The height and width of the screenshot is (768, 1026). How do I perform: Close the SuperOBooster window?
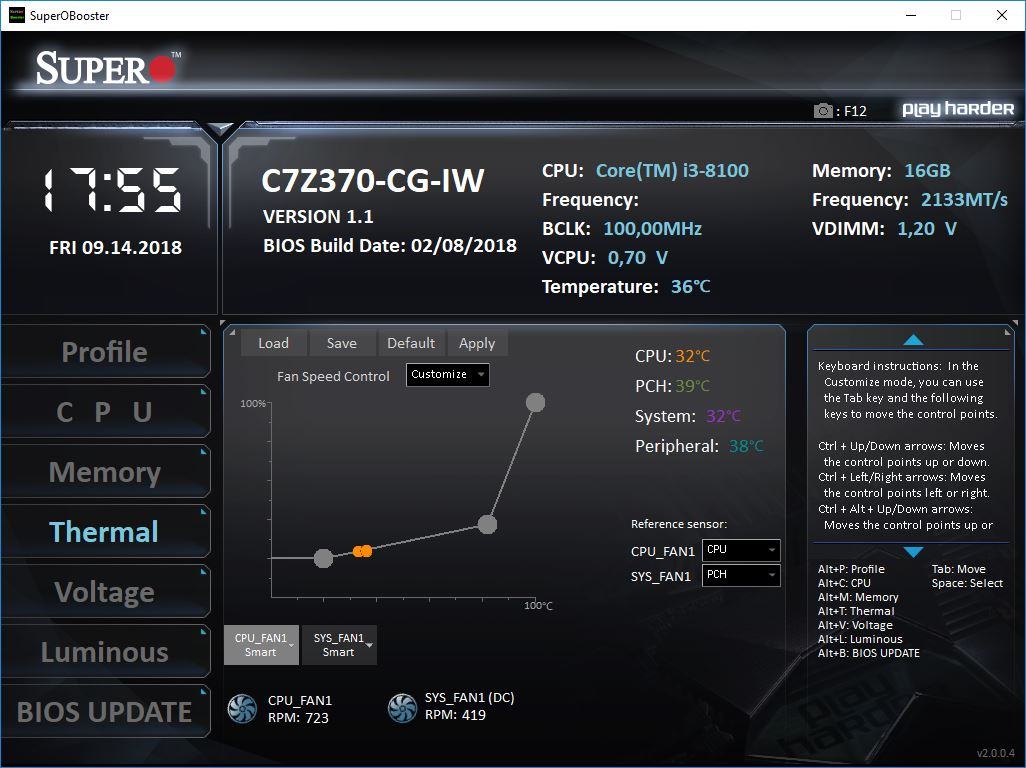point(1002,15)
